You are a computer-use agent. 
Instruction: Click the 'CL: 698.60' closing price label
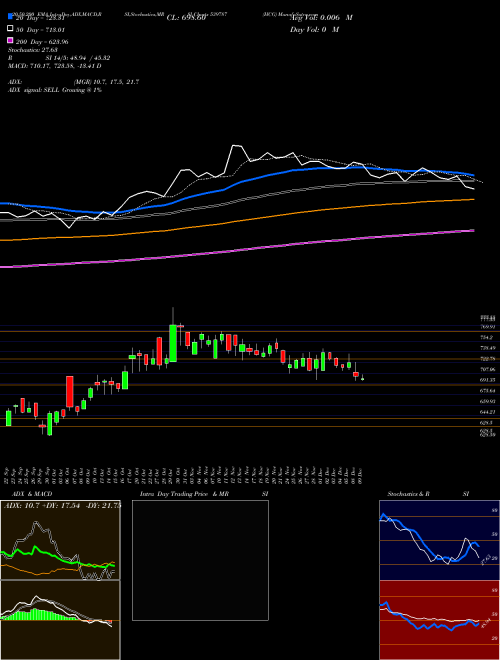click(186, 18)
